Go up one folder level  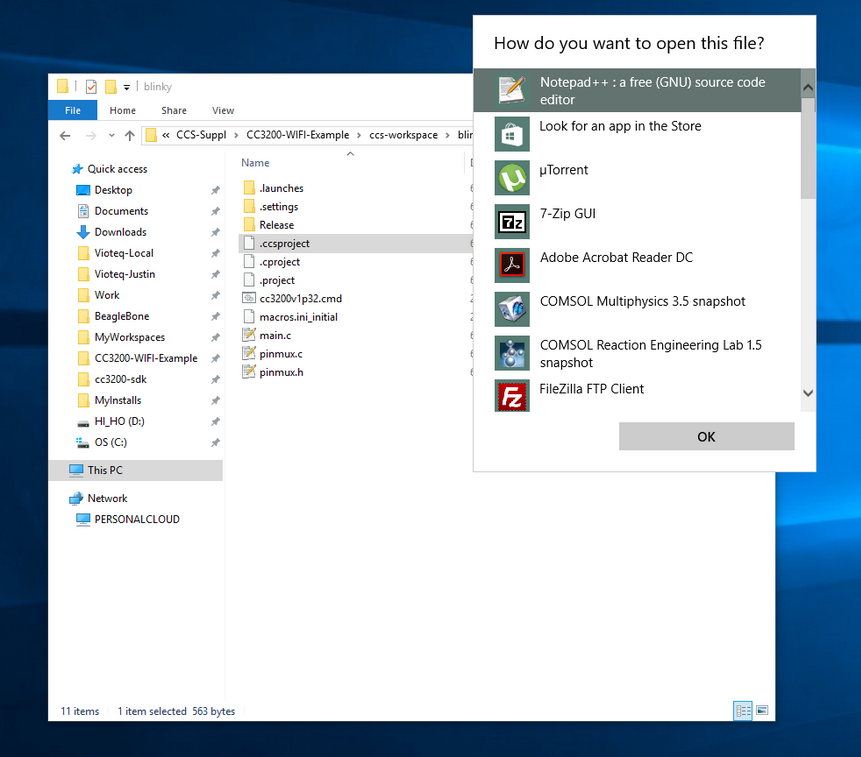tap(130, 135)
